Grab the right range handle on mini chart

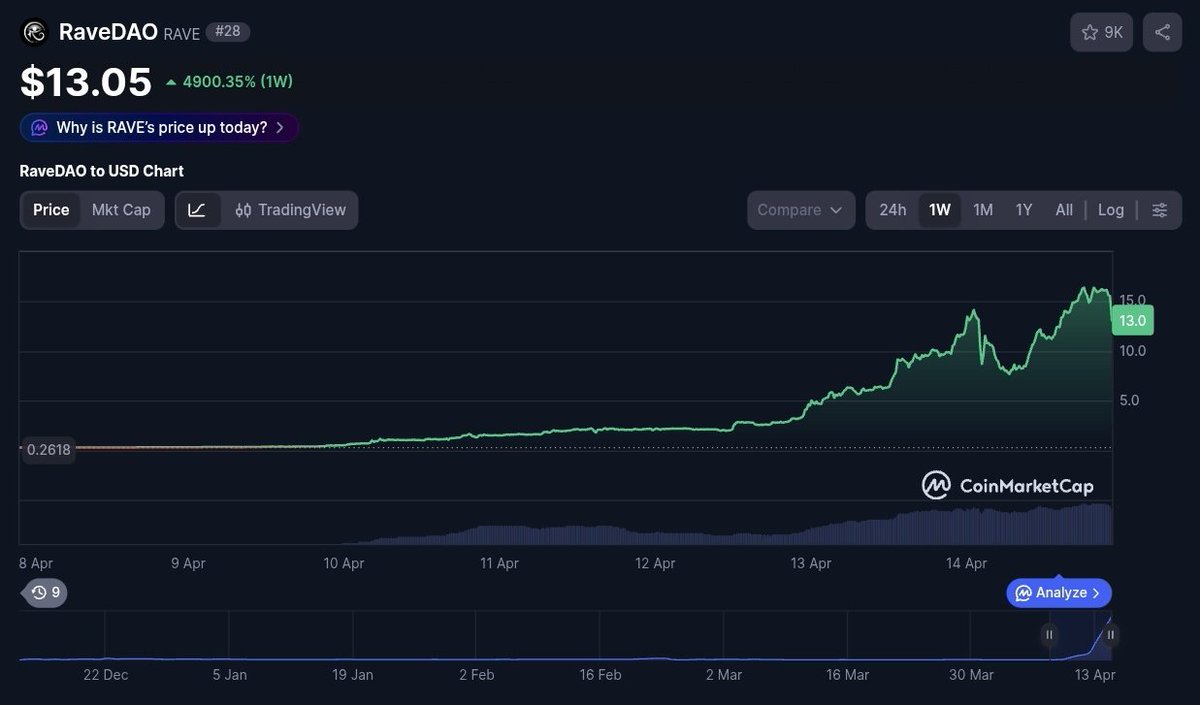(1110, 634)
